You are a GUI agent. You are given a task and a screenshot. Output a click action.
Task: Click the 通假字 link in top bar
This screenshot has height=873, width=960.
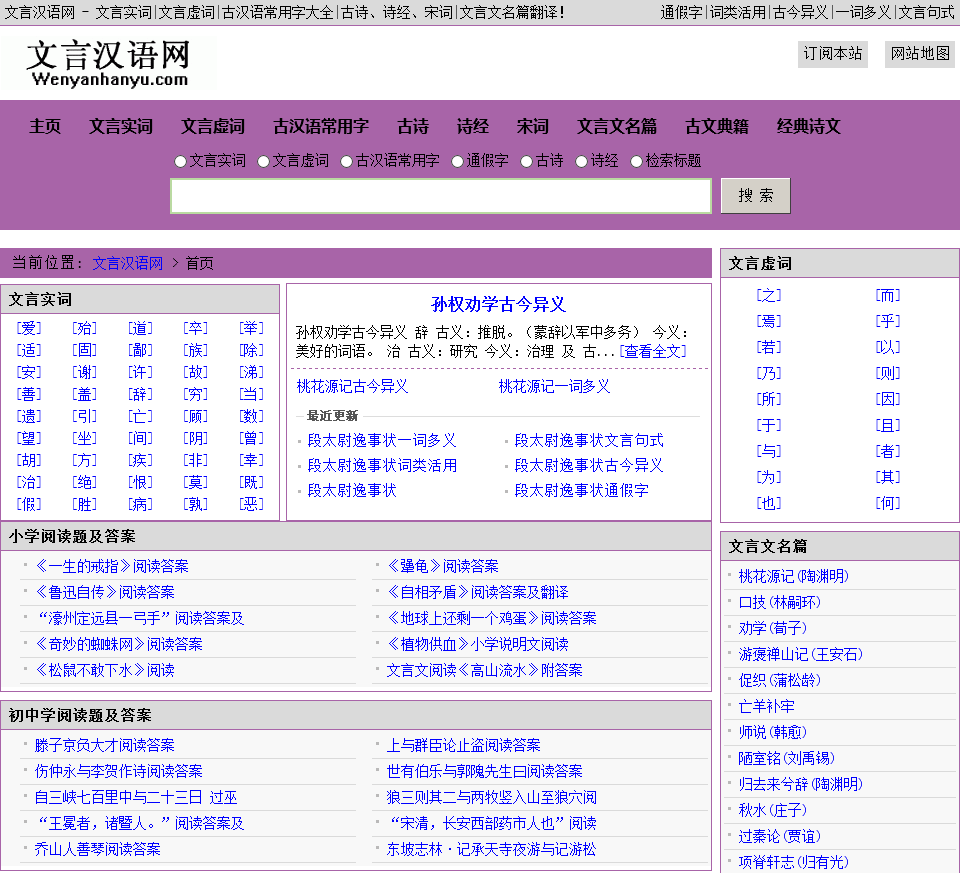click(x=681, y=12)
